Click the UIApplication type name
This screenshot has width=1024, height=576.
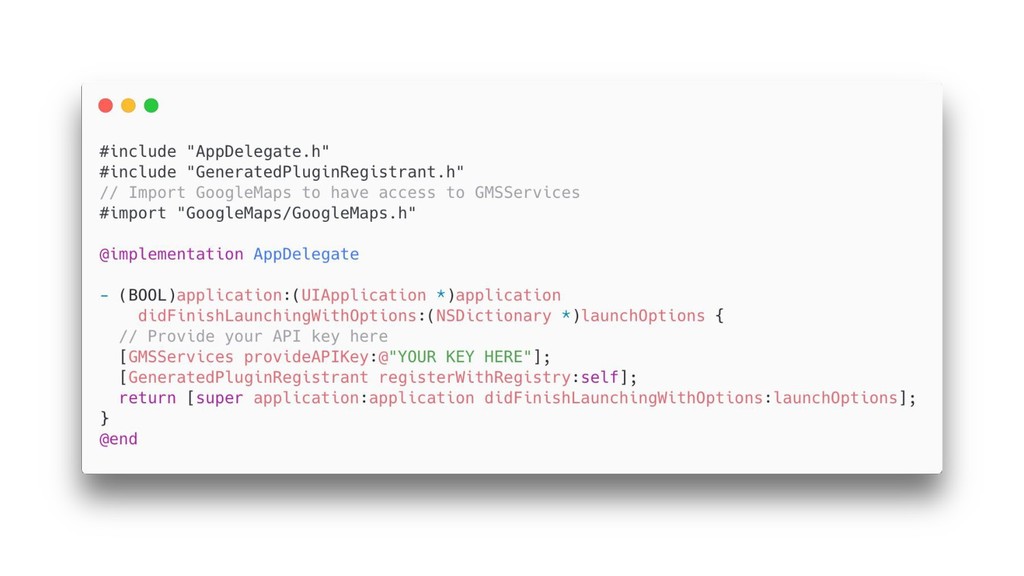click(363, 295)
